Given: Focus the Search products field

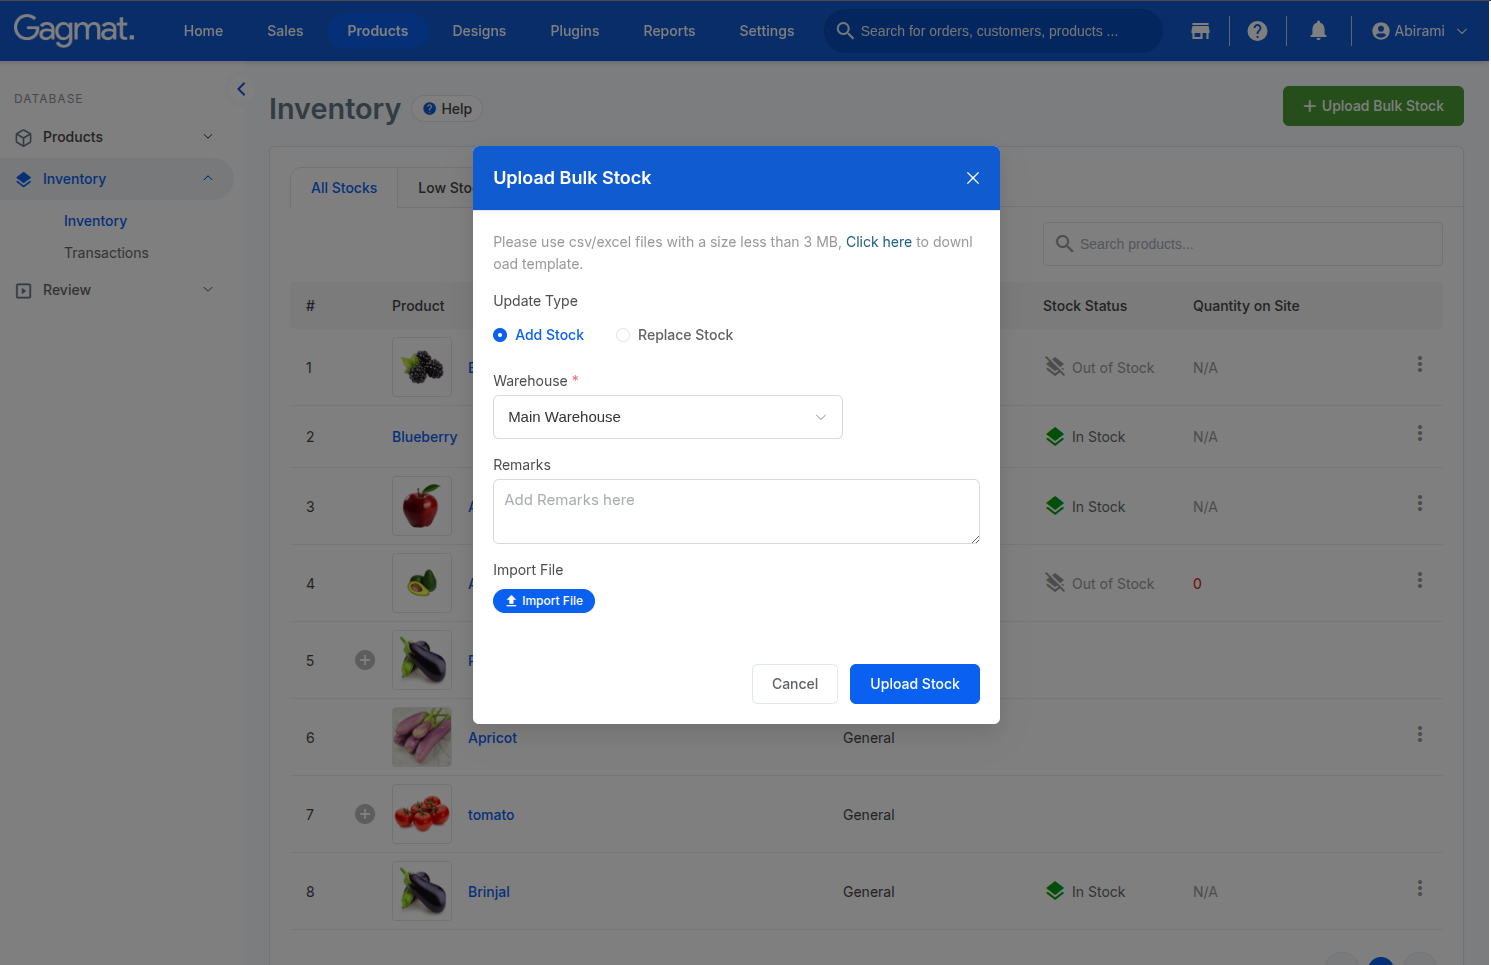Looking at the screenshot, I should tap(1243, 244).
